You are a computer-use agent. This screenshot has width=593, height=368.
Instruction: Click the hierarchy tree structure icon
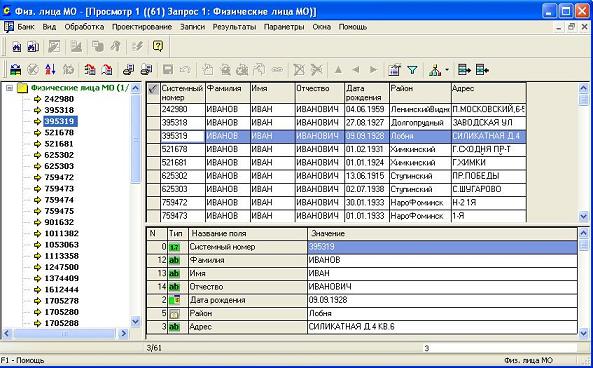click(435, 70)
